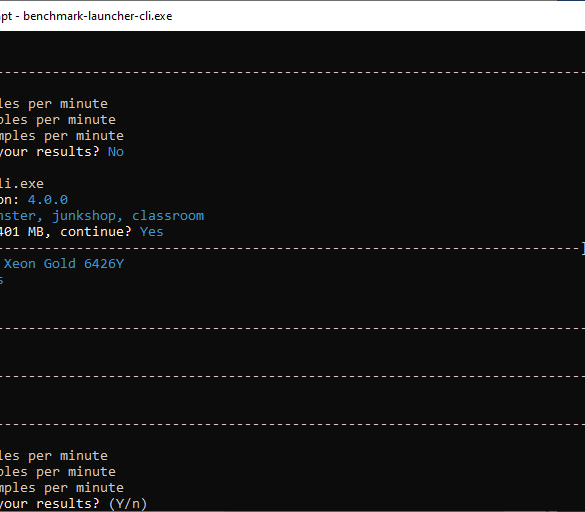Viewport: 585px width, 512px height.
Task: Click "mples per minute" line above No
Action: (62, 136)
